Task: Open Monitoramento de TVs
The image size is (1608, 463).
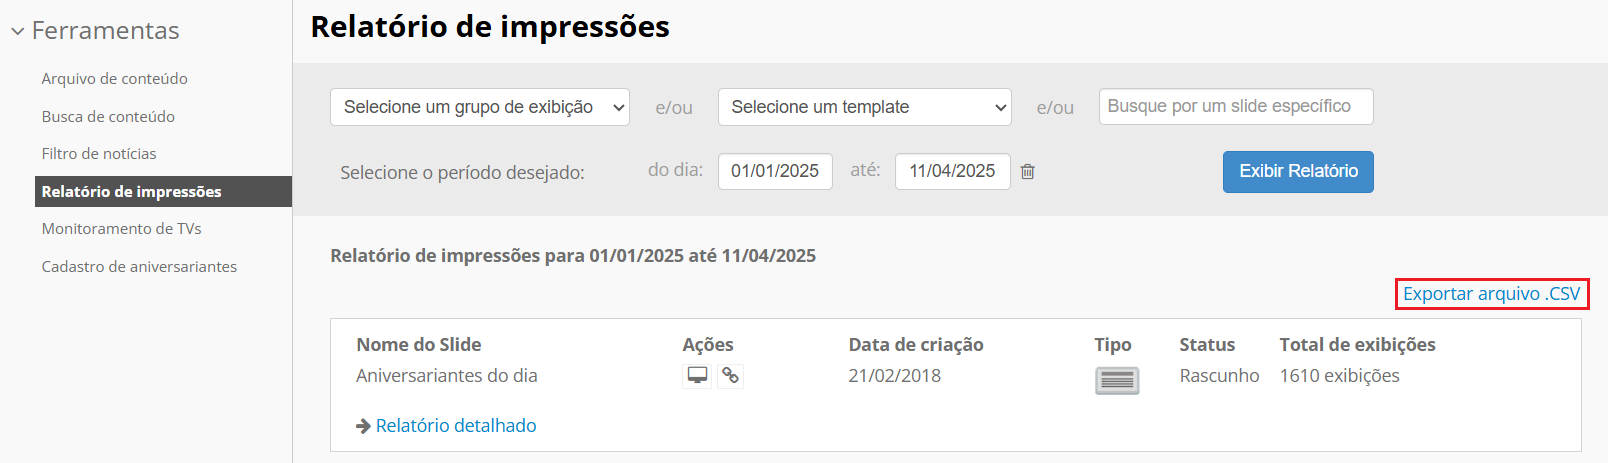Action: [121, 229]
